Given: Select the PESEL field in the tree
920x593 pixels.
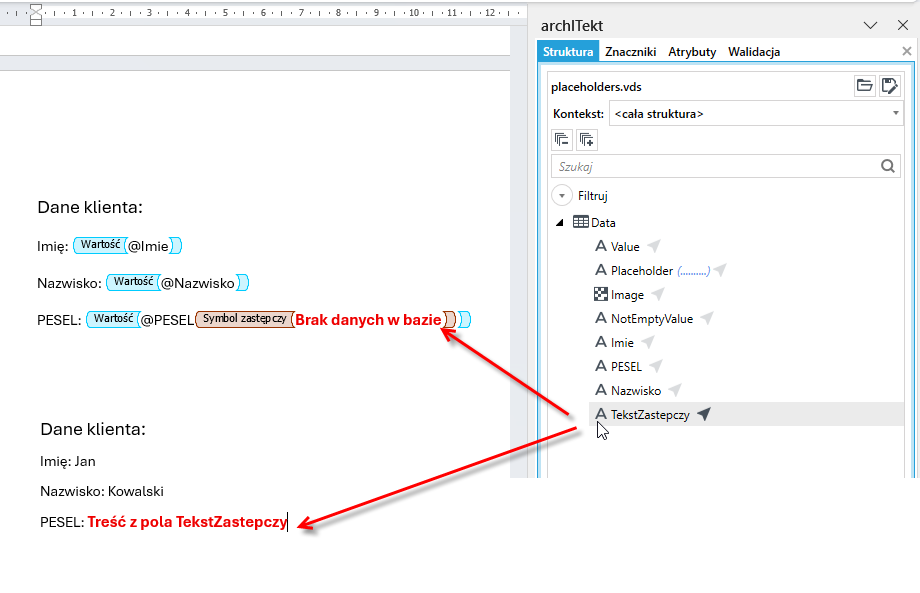Looking at the screenshot, I should click(627, 367).
